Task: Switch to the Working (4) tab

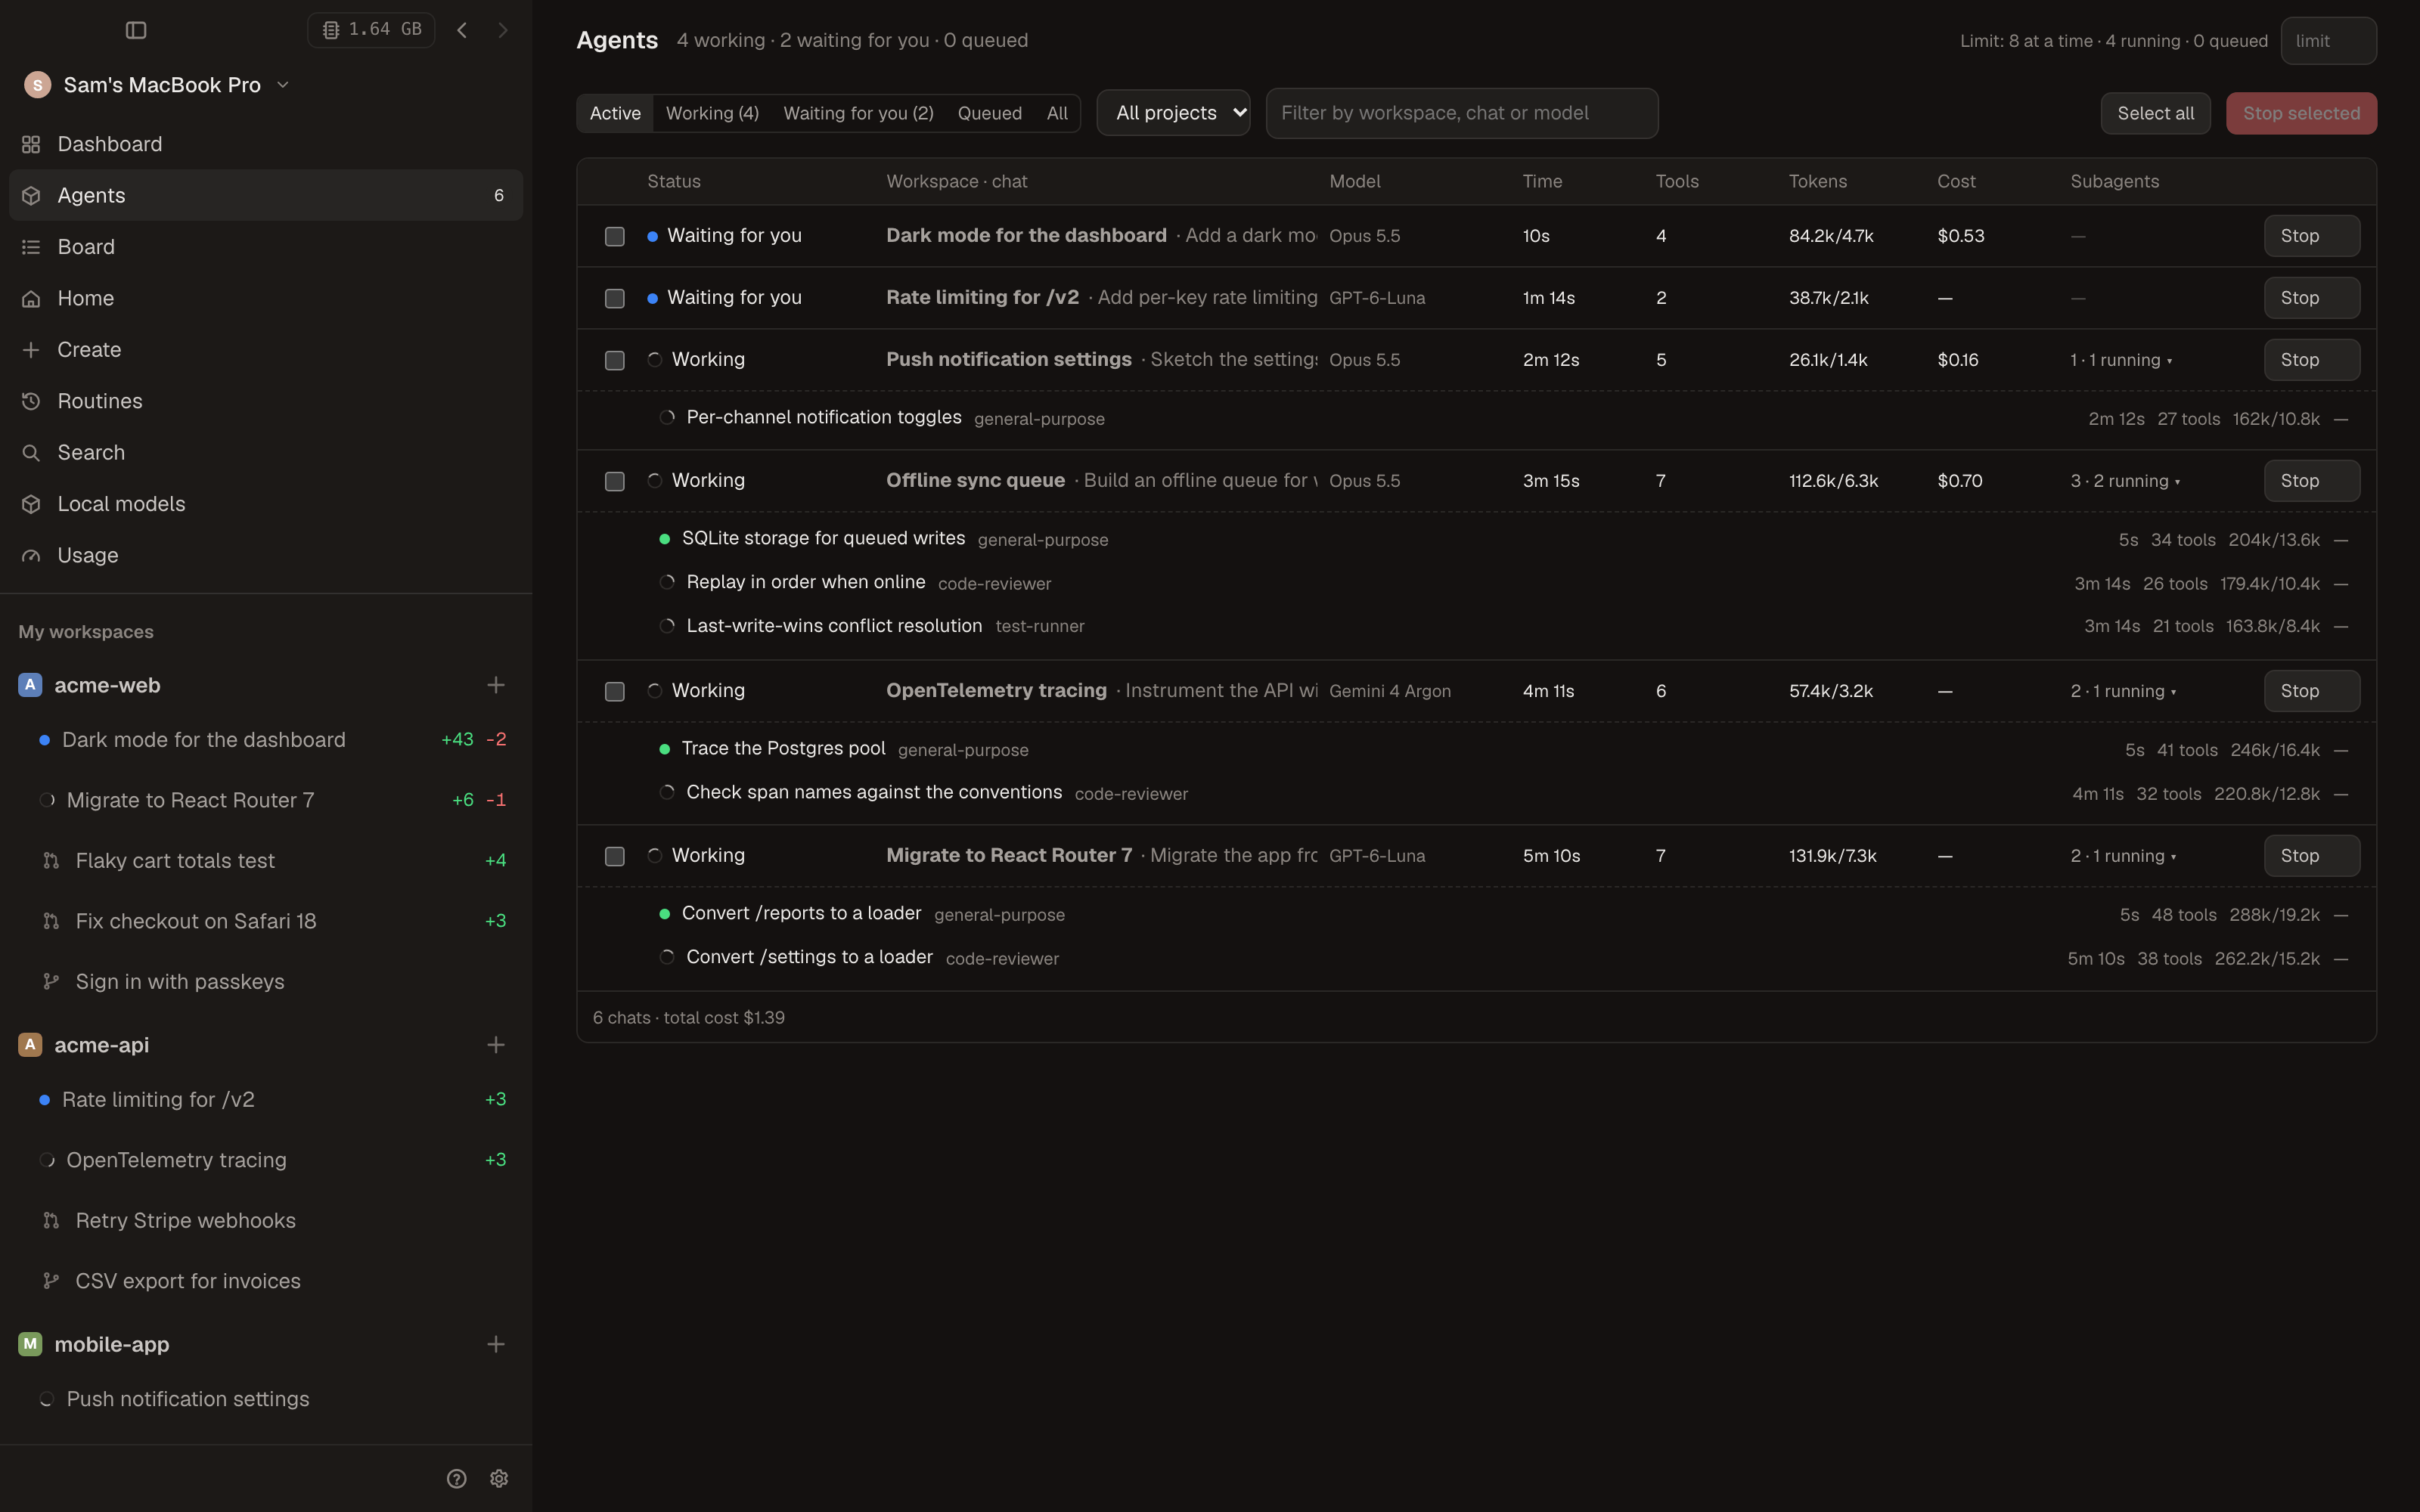Action: point(712,113)
